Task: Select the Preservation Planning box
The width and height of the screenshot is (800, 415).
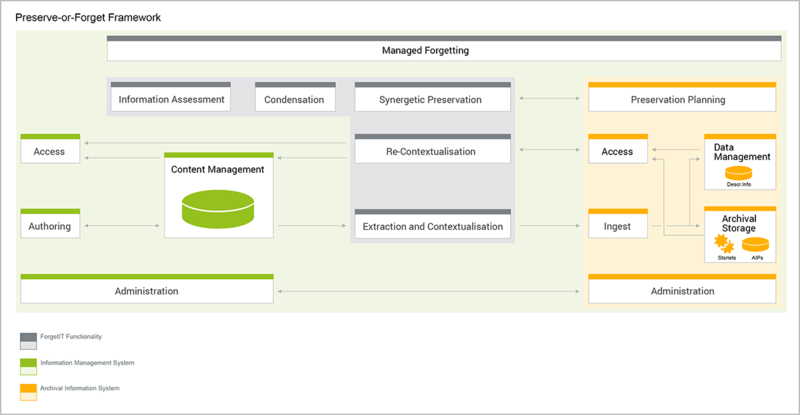Action: [682, 96]
